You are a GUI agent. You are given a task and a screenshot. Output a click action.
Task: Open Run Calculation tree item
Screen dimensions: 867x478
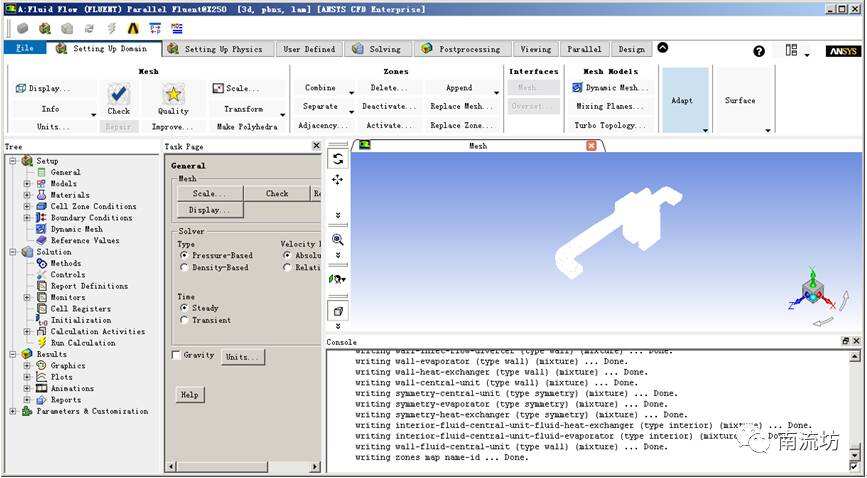pos(83,343)
